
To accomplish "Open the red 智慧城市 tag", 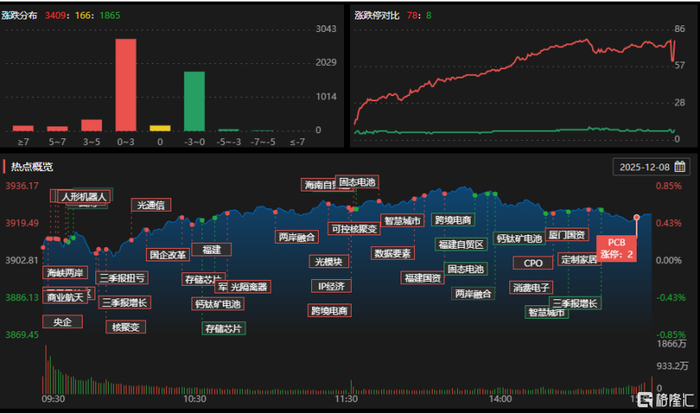I will [402, 221].
